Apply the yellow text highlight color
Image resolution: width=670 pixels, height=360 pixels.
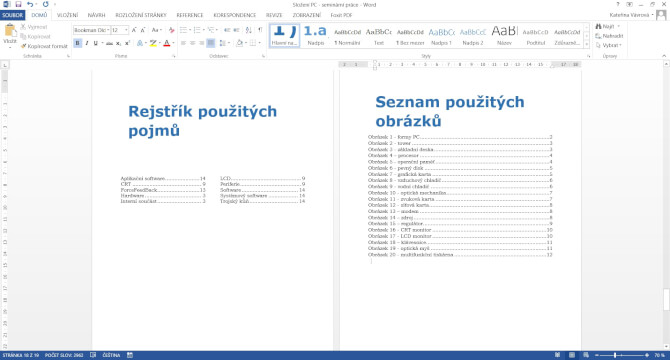point(153,43)
